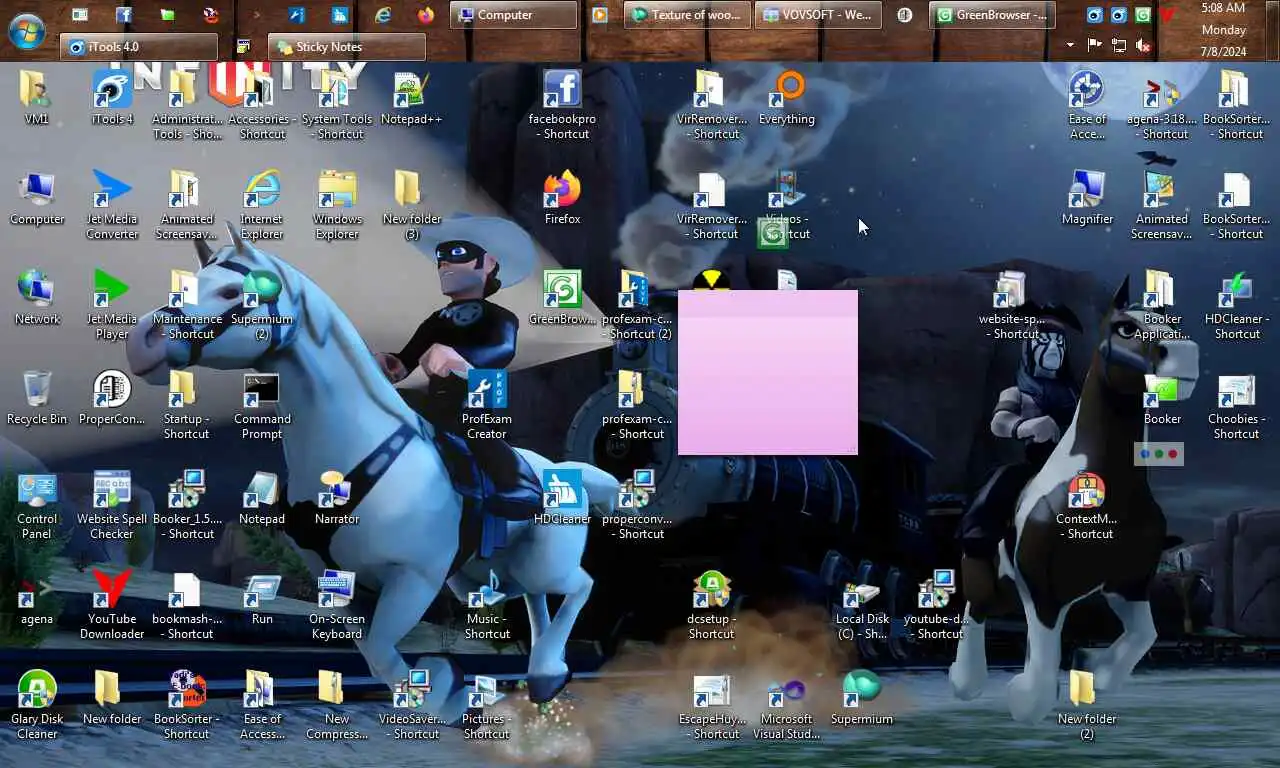Image resolution: width=1280 pixels, height=768 pixels.
Task: Open the Maintenance shortcut folder
Action: point(187,305)
